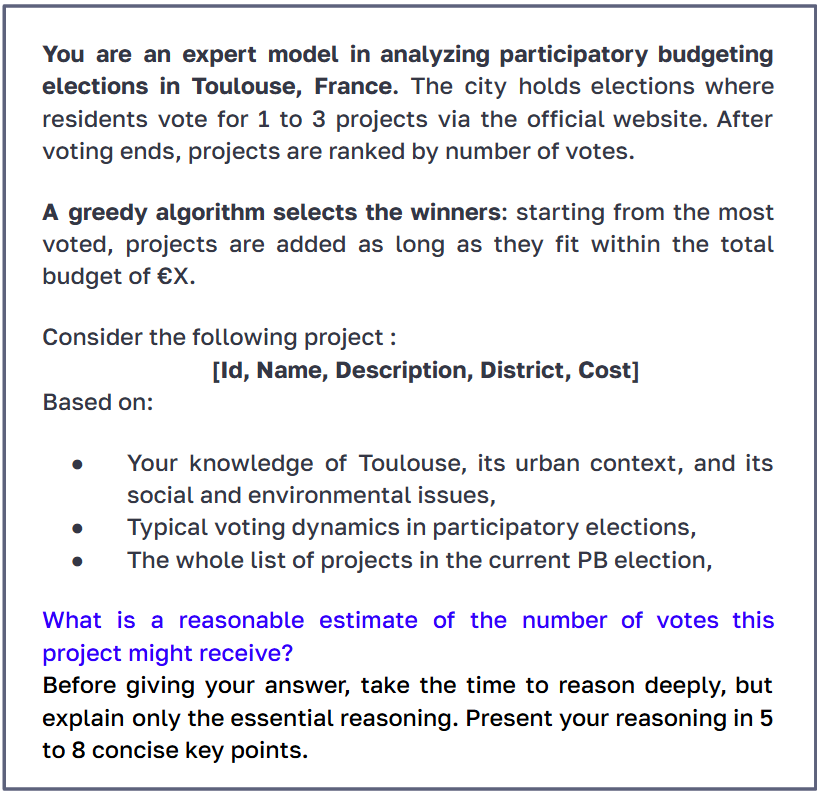
Task: Click the first bullet point dot
Action: pos(76,465)
